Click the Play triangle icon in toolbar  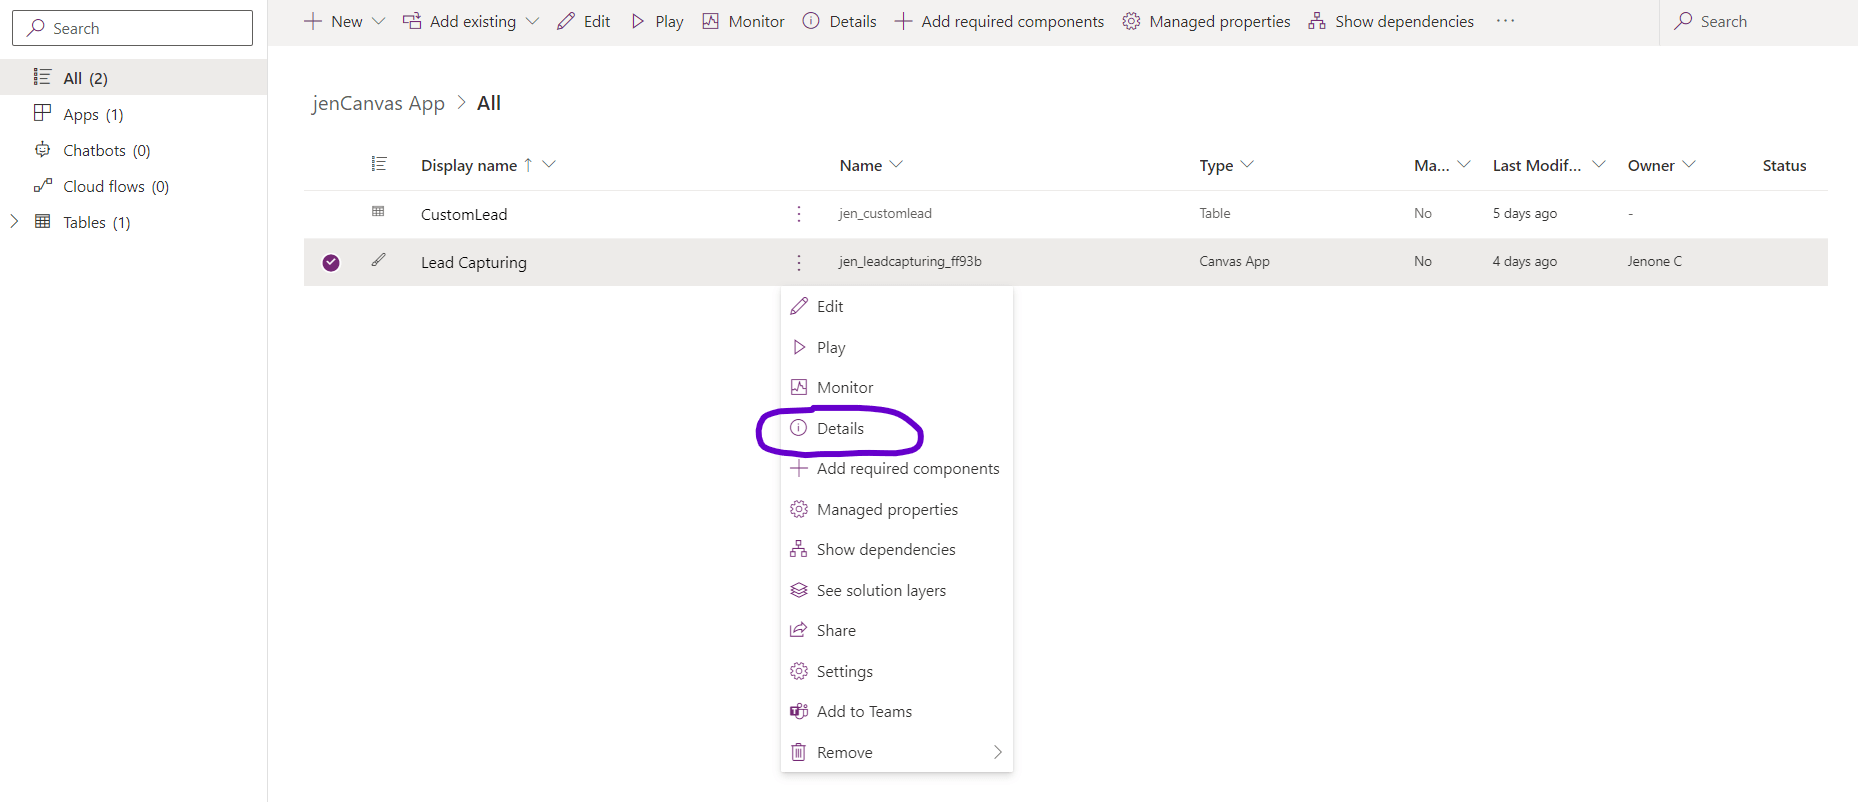(x=637, y=21)
